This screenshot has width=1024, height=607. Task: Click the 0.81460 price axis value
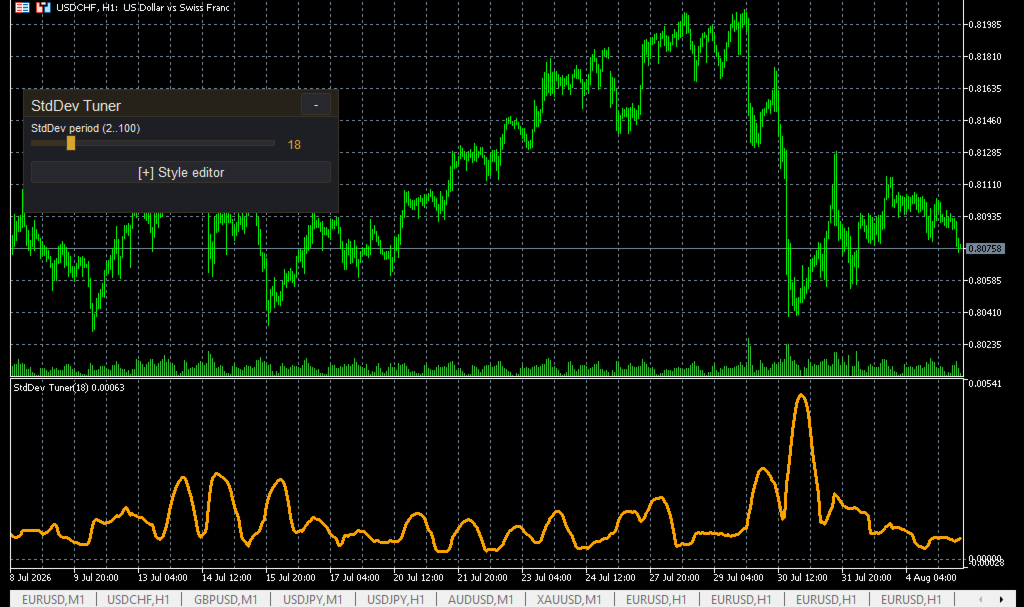tap(984, 120)
